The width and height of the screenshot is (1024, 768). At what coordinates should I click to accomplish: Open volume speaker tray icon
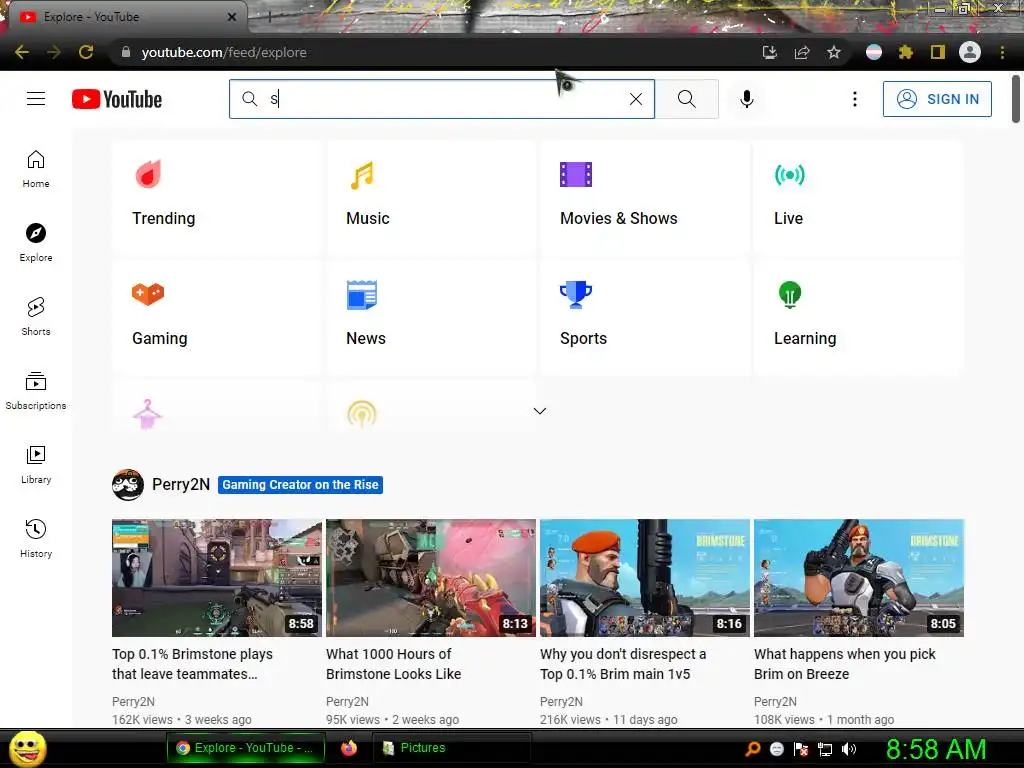[849, 749]
